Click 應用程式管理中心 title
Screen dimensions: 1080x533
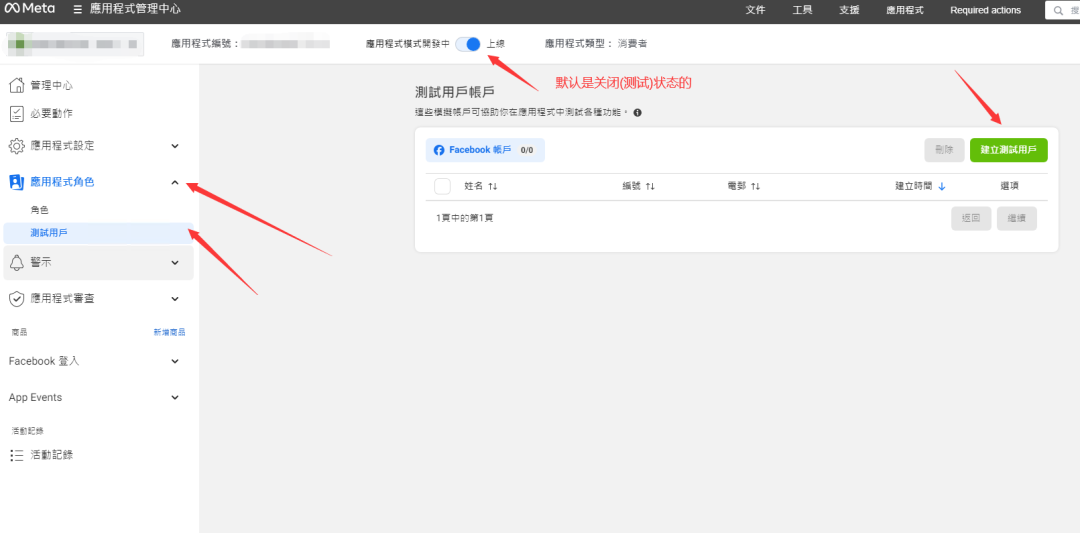[x=136, y=10]
